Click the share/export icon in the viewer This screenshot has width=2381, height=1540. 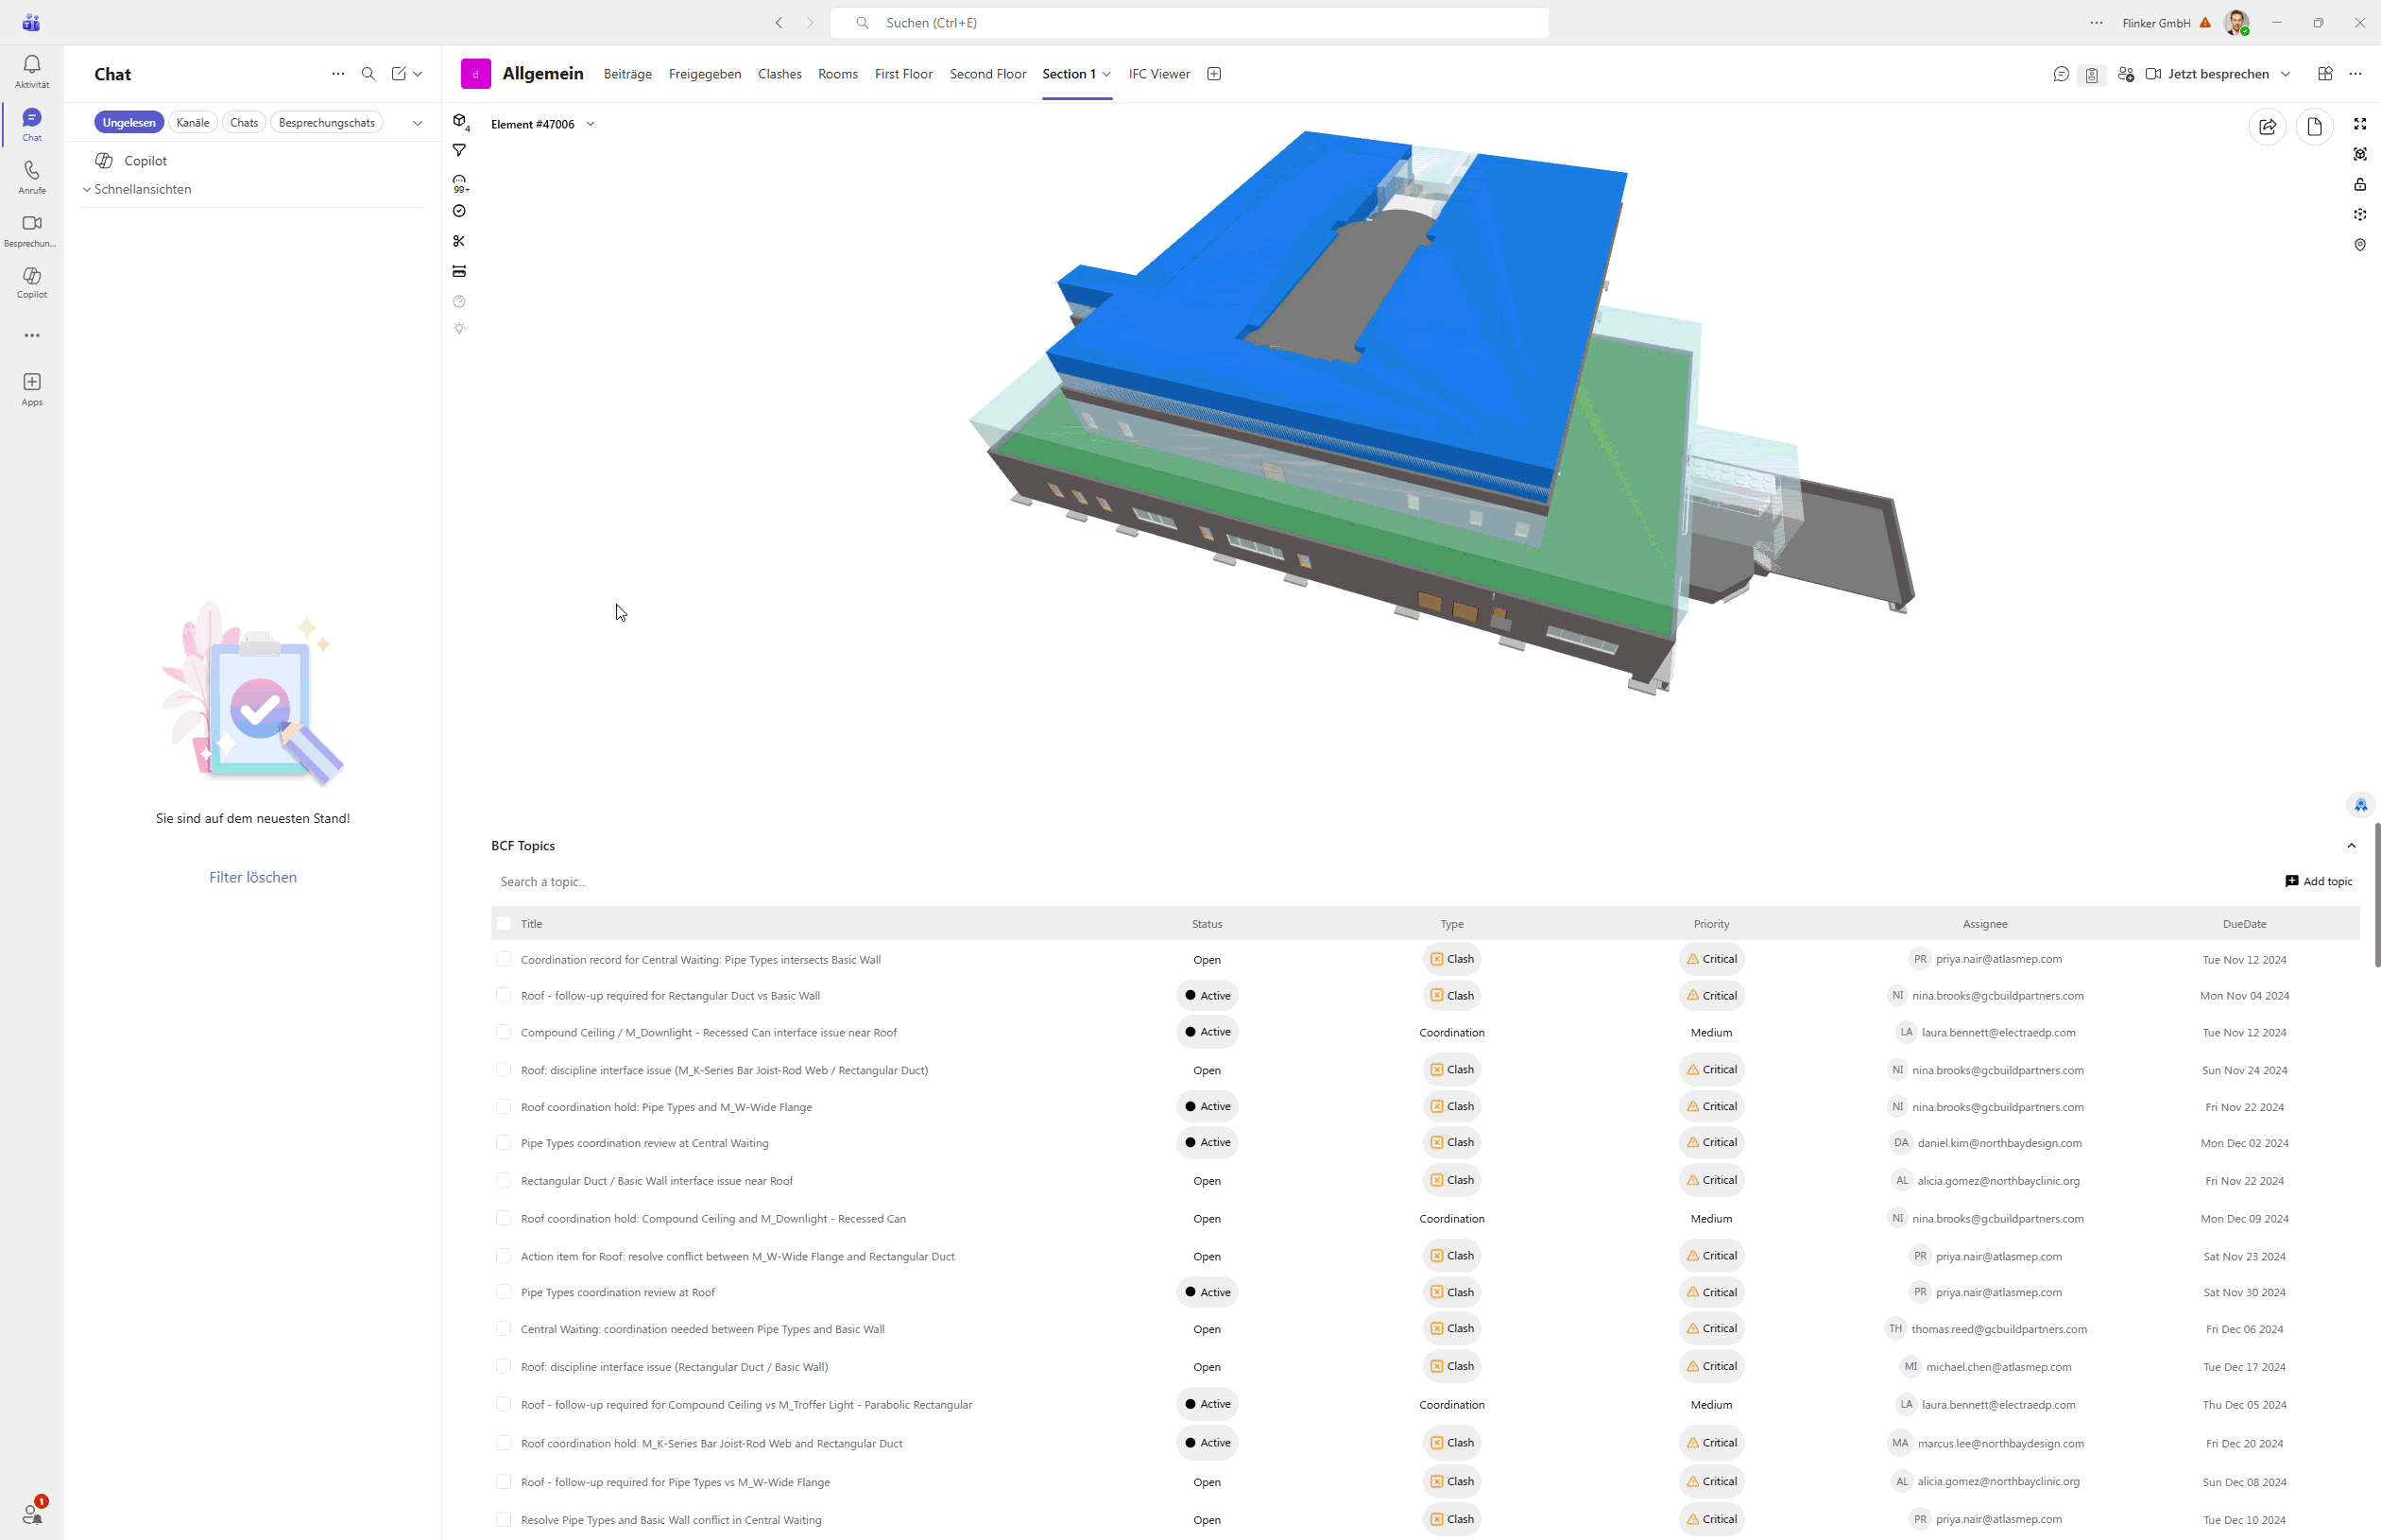pos(2267,126)
